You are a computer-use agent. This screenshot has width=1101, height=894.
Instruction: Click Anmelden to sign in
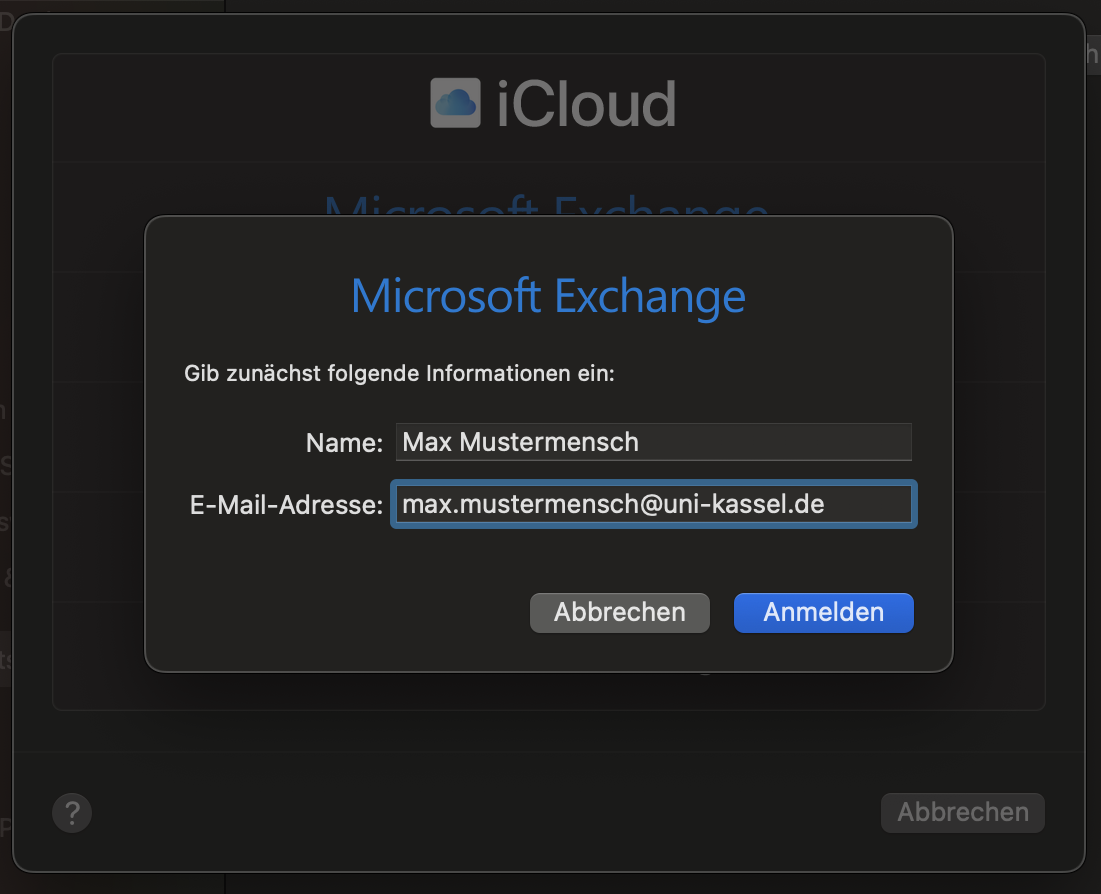pos(824,612)
